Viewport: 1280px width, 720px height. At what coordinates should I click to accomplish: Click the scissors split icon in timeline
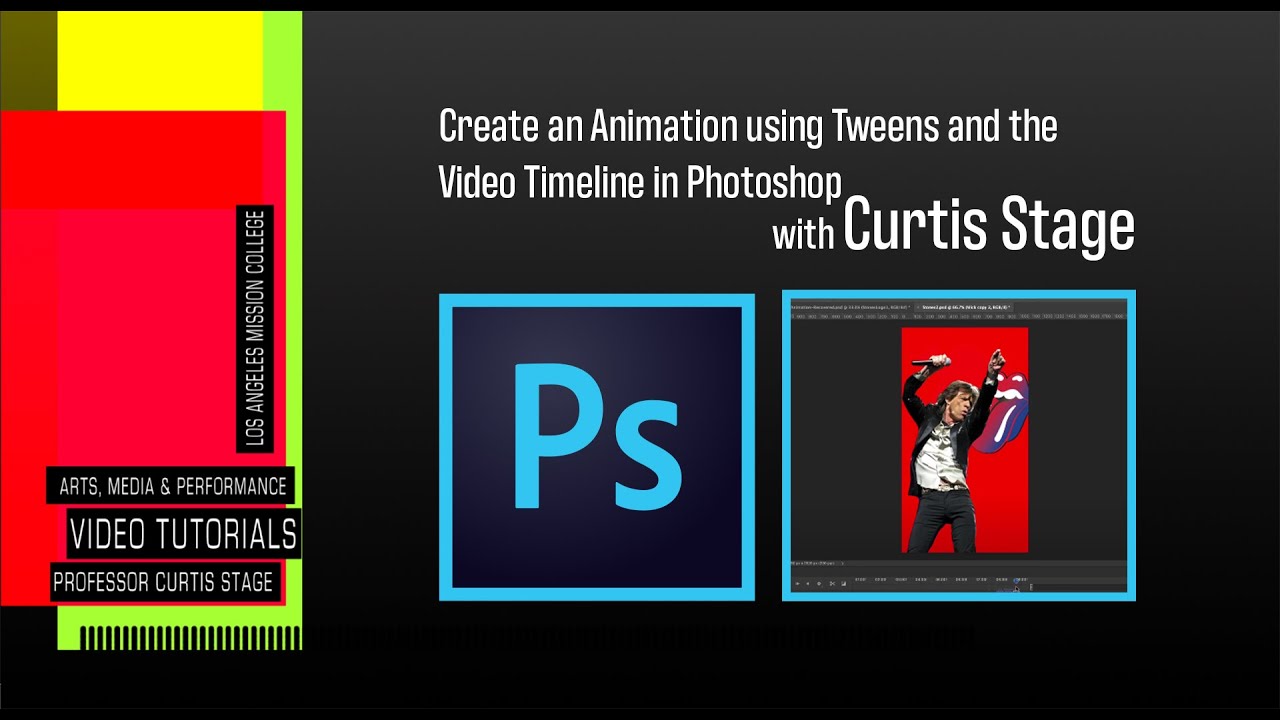pos(832,583)
